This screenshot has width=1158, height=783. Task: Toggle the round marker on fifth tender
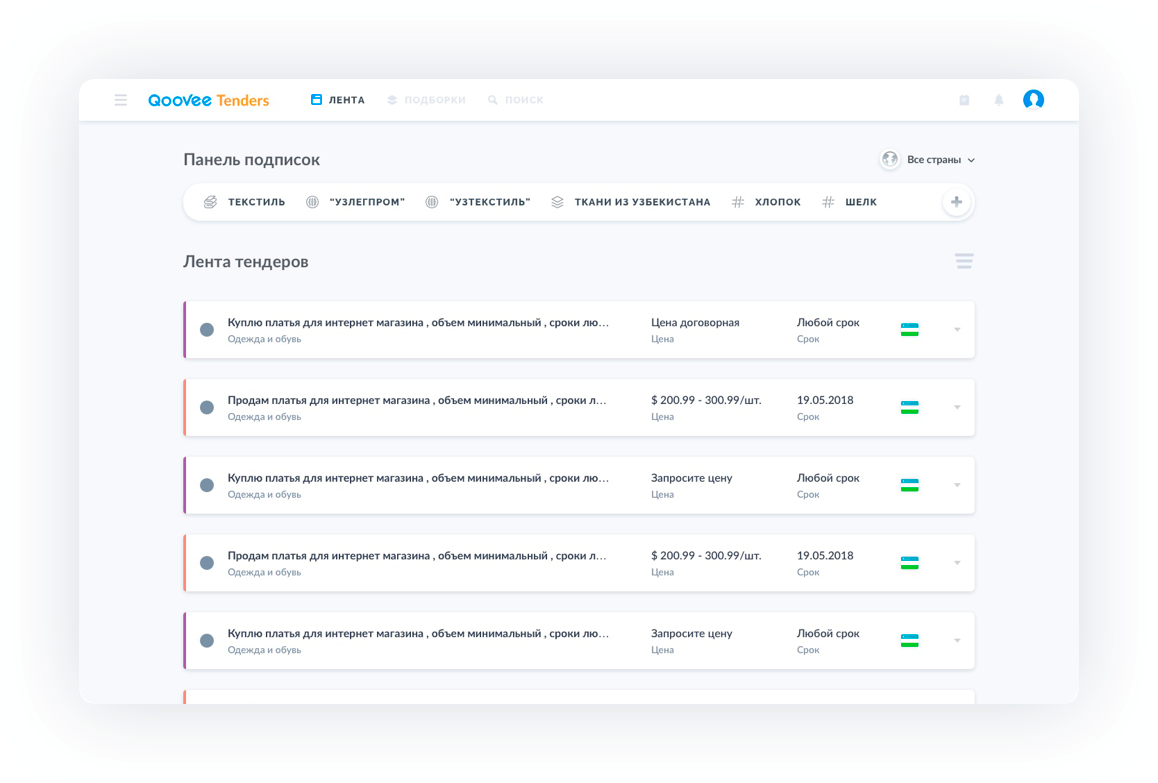[207, 640]
